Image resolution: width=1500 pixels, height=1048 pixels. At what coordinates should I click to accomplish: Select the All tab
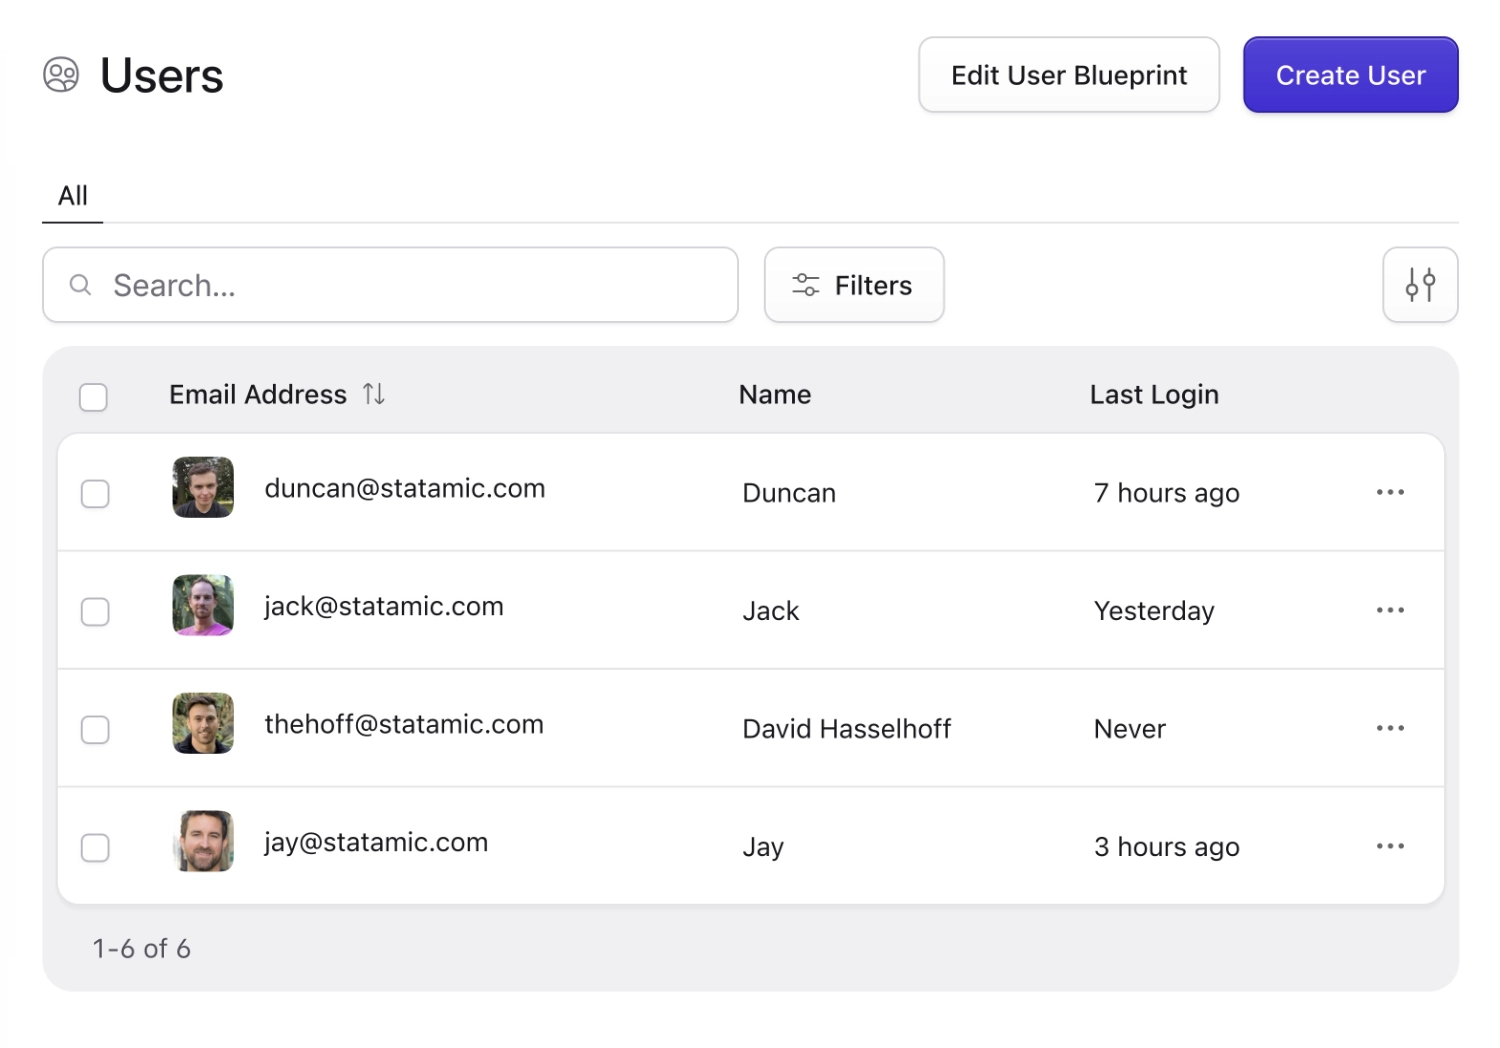72,195
